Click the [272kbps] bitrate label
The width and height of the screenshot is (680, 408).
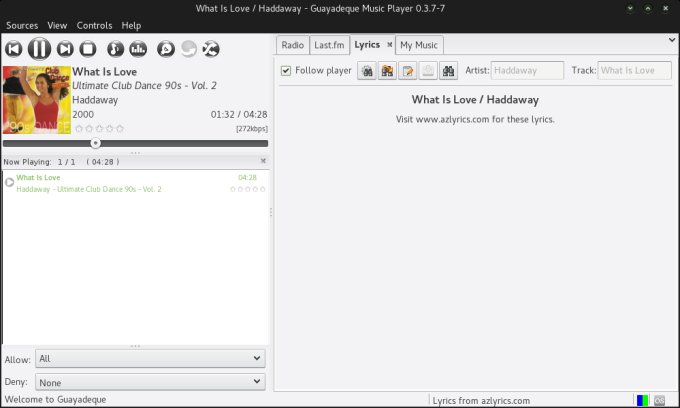coord(252,129)
